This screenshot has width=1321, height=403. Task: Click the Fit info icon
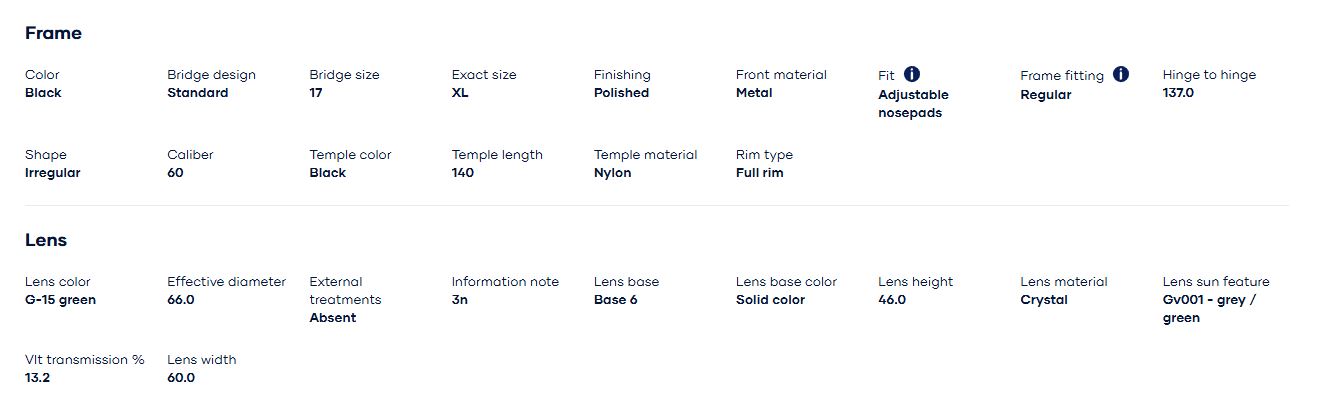pyautogui.click(x=912, y=74)
